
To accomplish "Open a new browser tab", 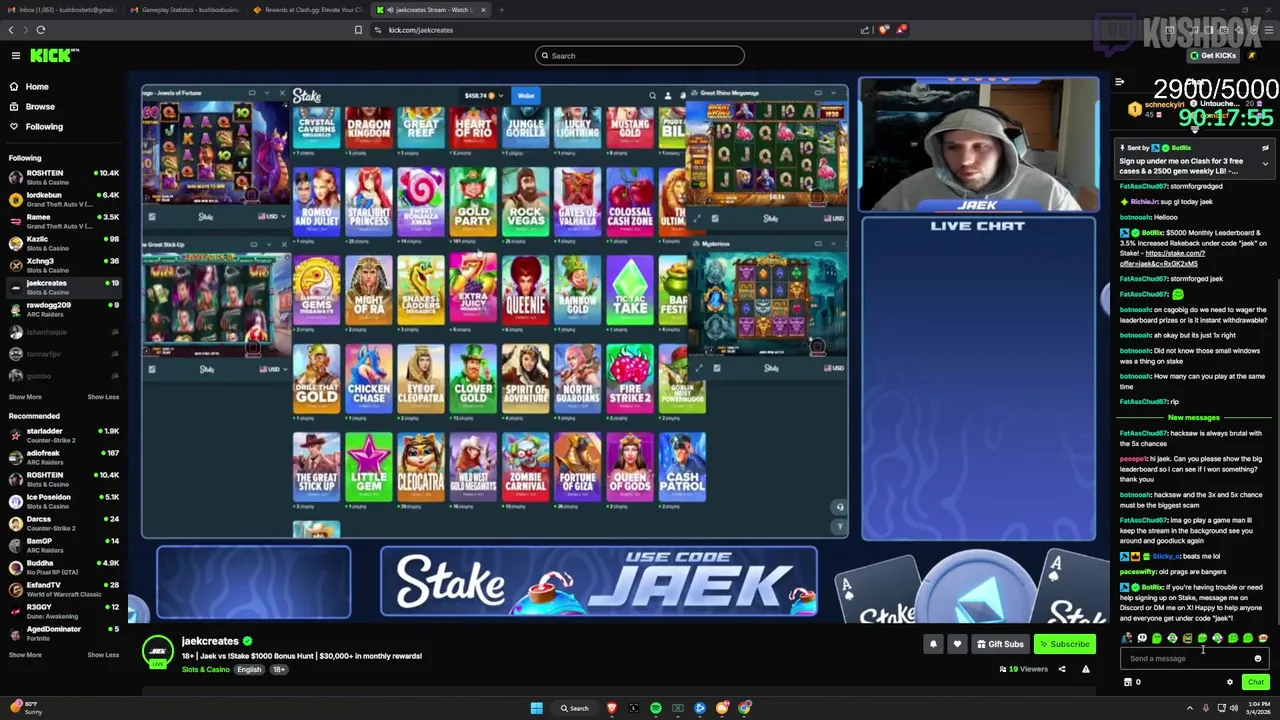I will 502,10.
